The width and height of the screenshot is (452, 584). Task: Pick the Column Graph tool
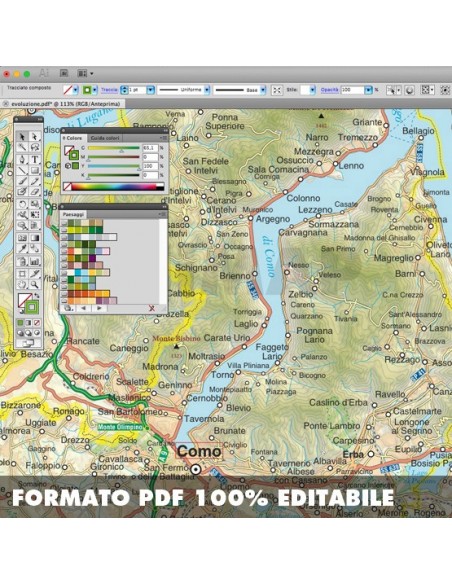click(34, 261)
